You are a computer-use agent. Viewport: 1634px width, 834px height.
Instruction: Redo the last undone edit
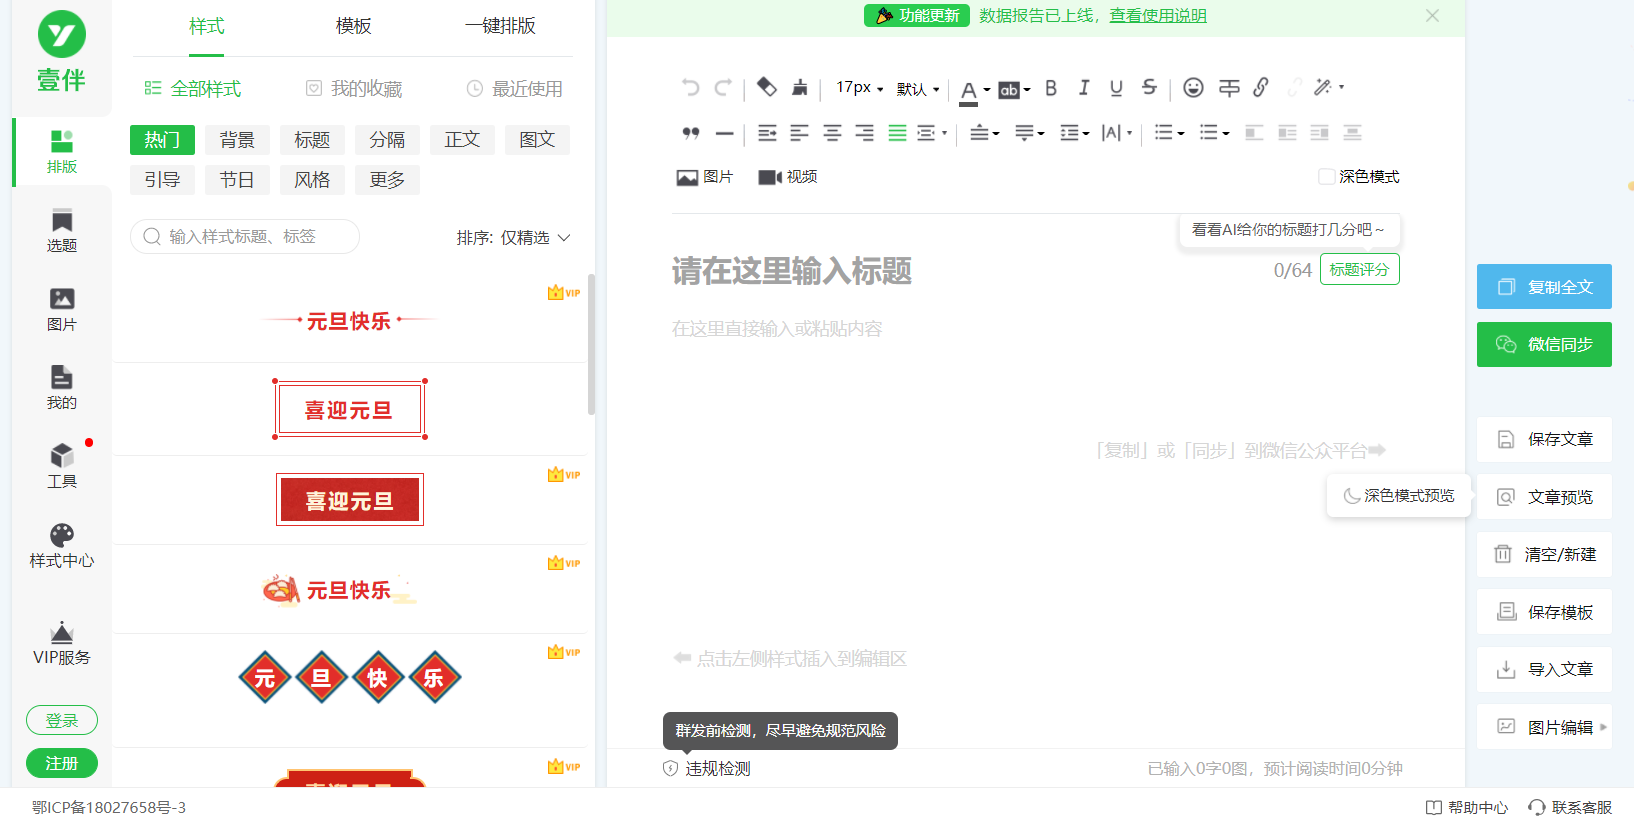tap(723, 88)
